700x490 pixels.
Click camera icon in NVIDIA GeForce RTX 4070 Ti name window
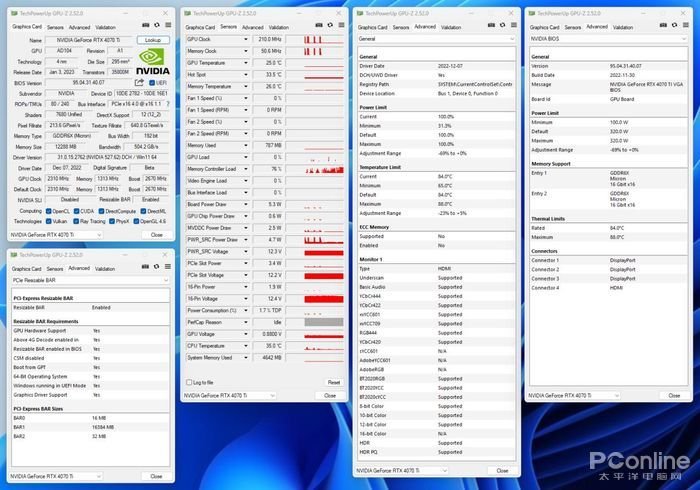tap(146, 25)
